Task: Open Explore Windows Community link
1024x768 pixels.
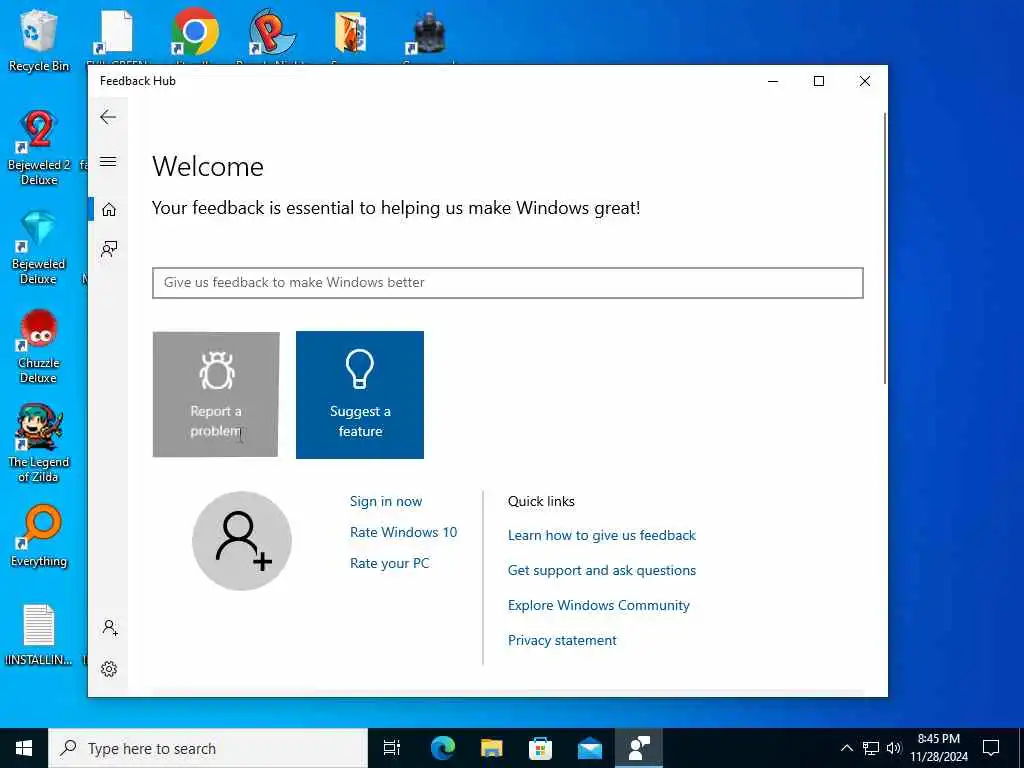Action: [x=598, y=605]
